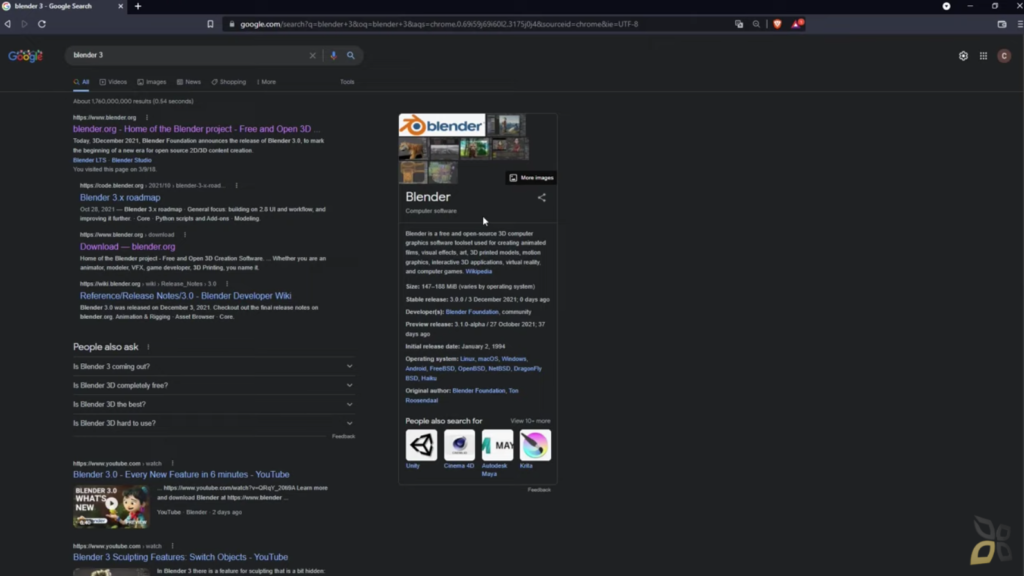This screenshot has height=576, width=1024.
Task: Clear search box with X icon
Action: (x=312, y=56)
